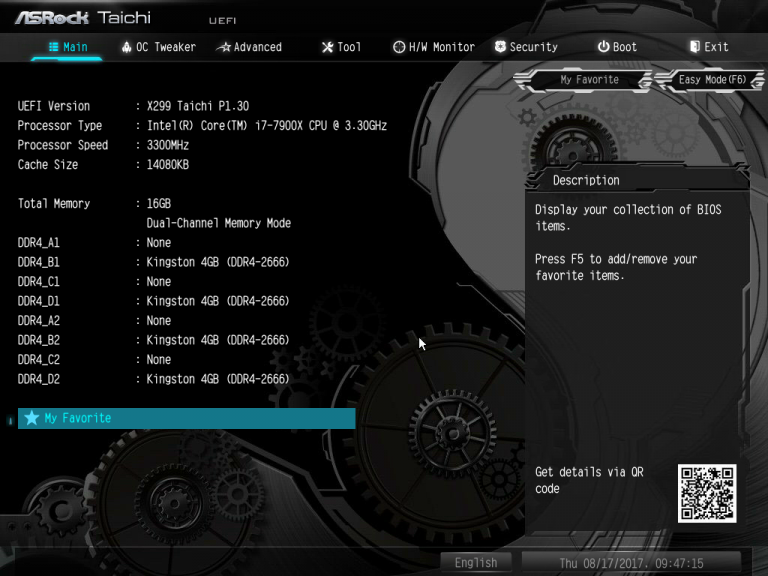
Task: Switch to Easy Mode (F6)
Action: click(710, 80)
